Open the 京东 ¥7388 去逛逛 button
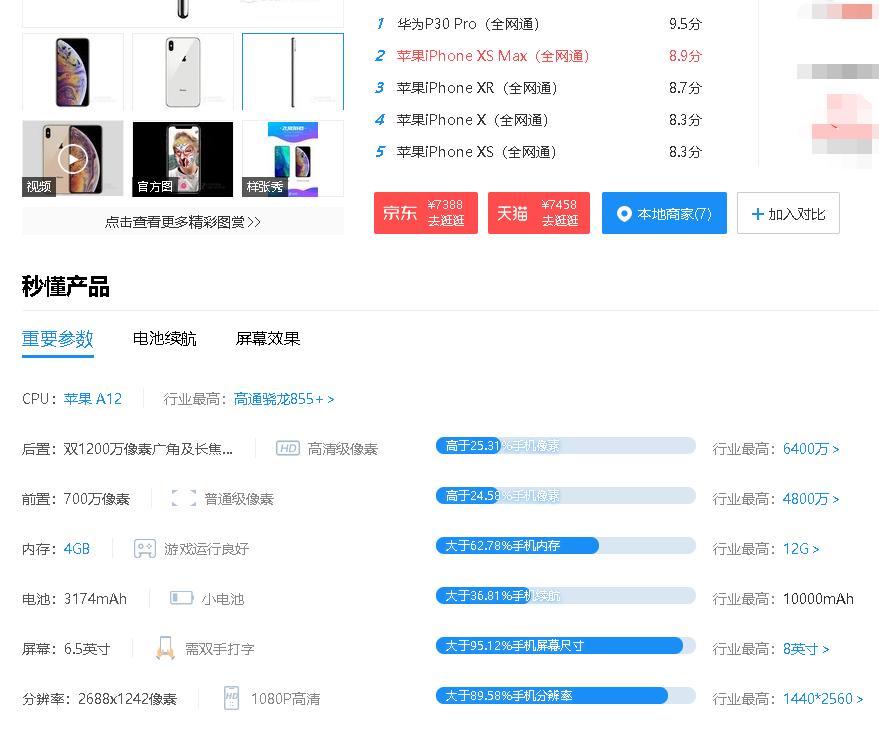This screenshot has height=742, width=879. (425, 212)
